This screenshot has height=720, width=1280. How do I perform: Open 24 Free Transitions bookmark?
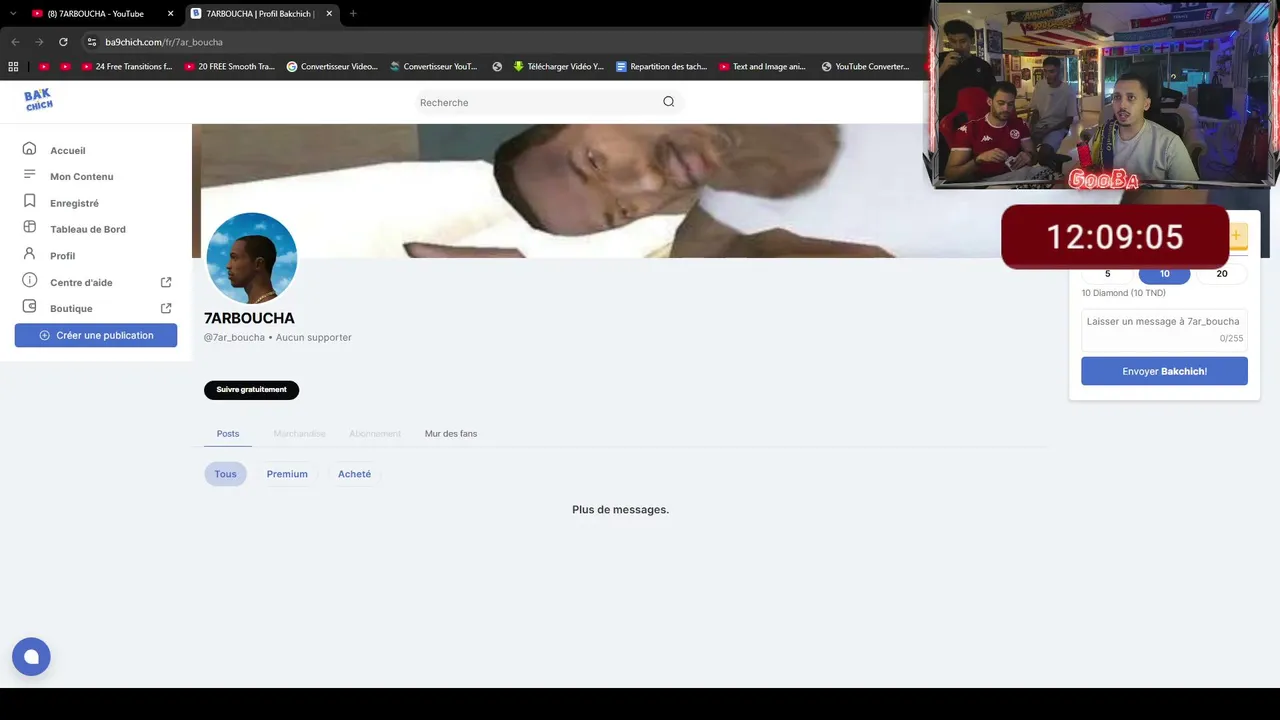(127, 67)
